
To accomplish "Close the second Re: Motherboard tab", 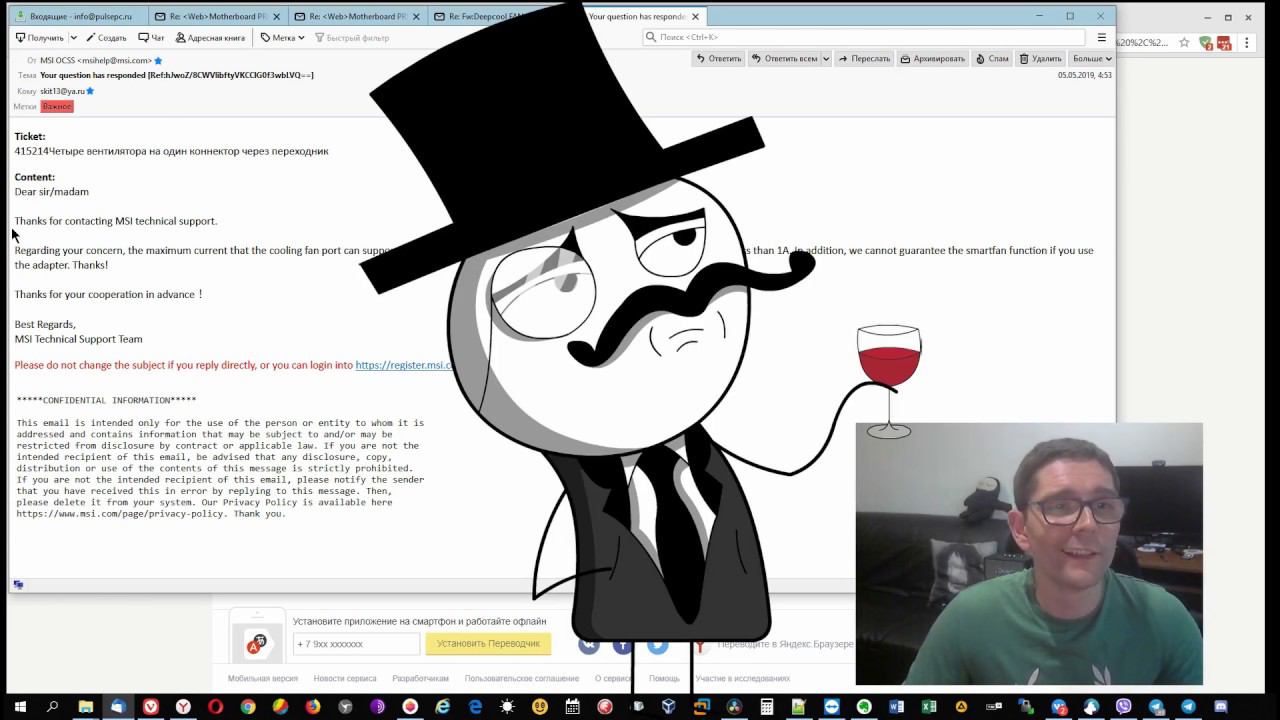I will tap(416, 17).
